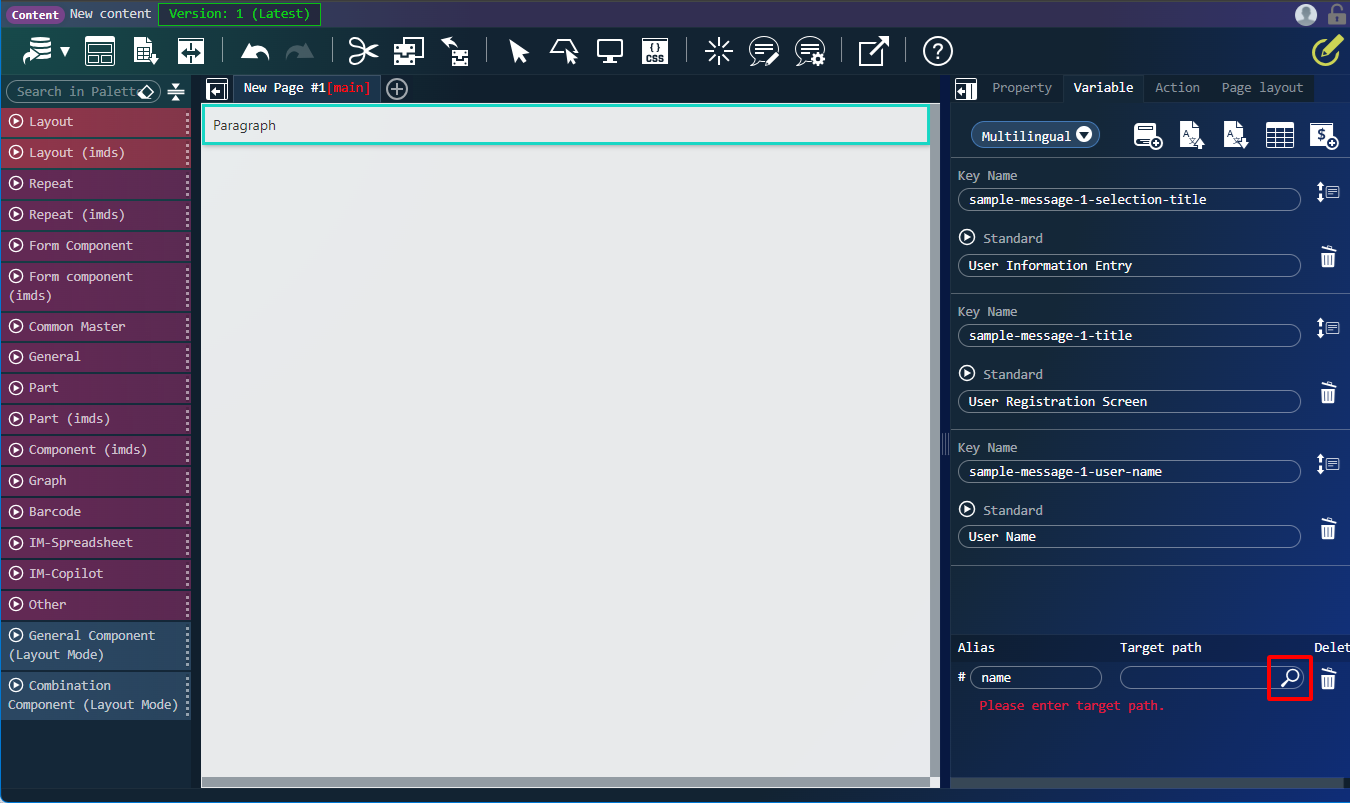Viewport: 1350px width, 803px height.
Task: Select the CSS editor toolbar icon
Action: (655, 51)
